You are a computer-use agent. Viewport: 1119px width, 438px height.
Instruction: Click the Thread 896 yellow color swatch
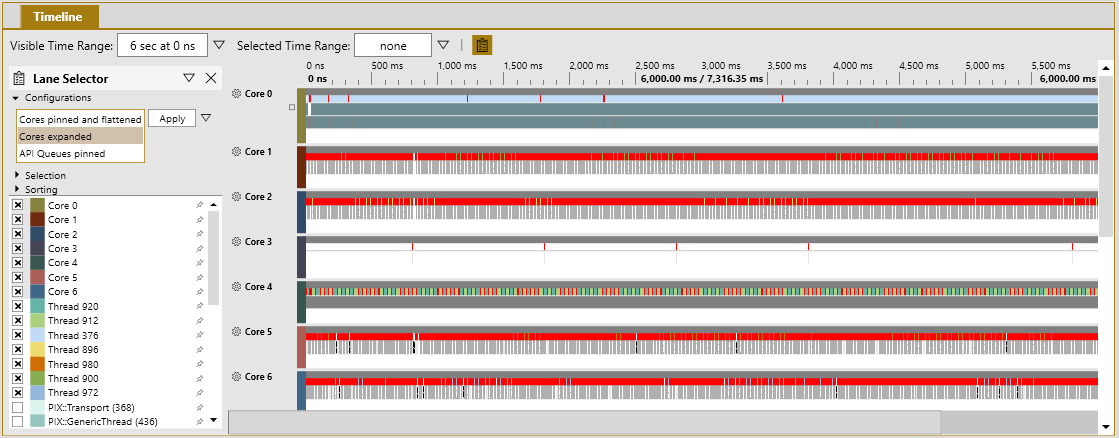38,350
